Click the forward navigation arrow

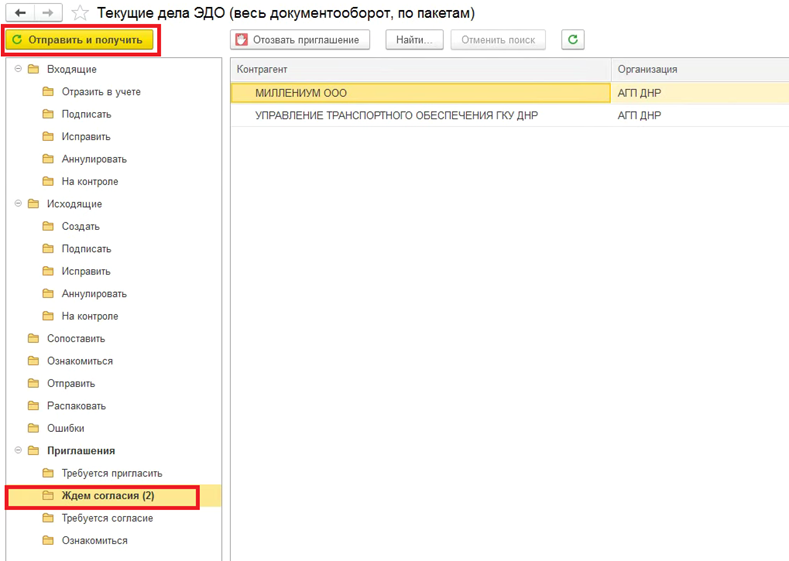point(48,13)
